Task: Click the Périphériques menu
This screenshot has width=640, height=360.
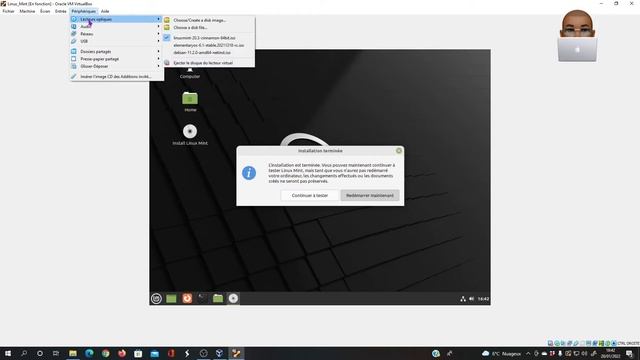Action: 83,11
